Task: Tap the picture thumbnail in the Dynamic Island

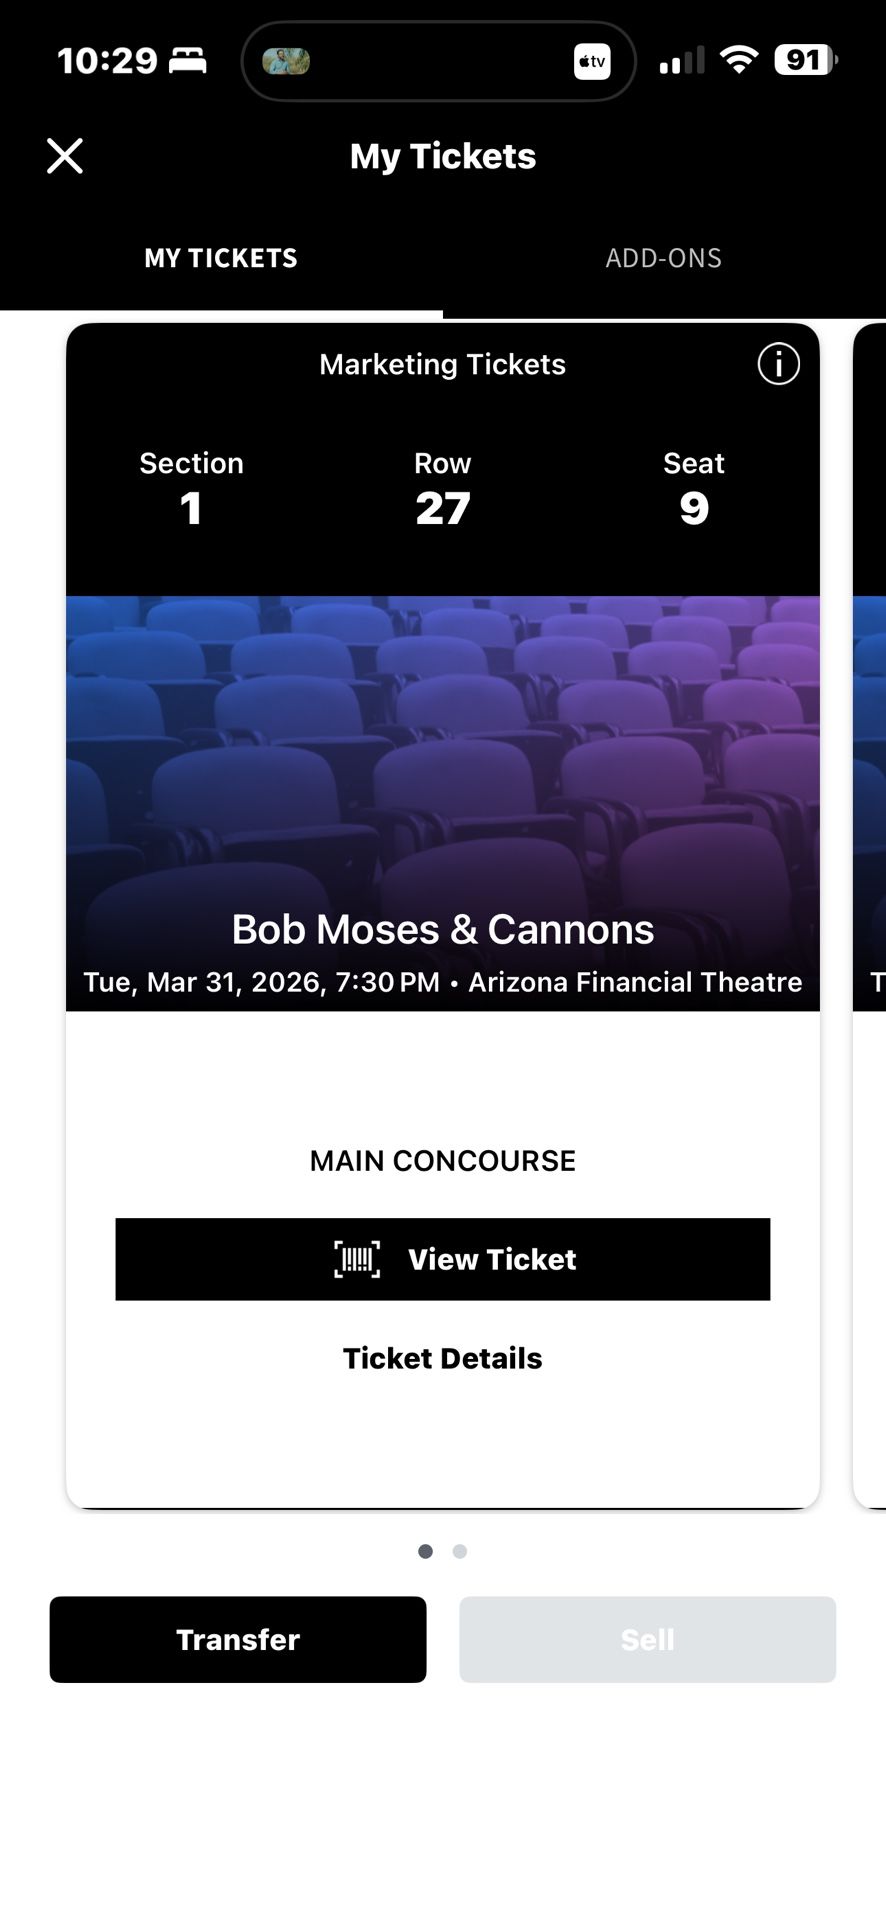Action: coord(287,60)
